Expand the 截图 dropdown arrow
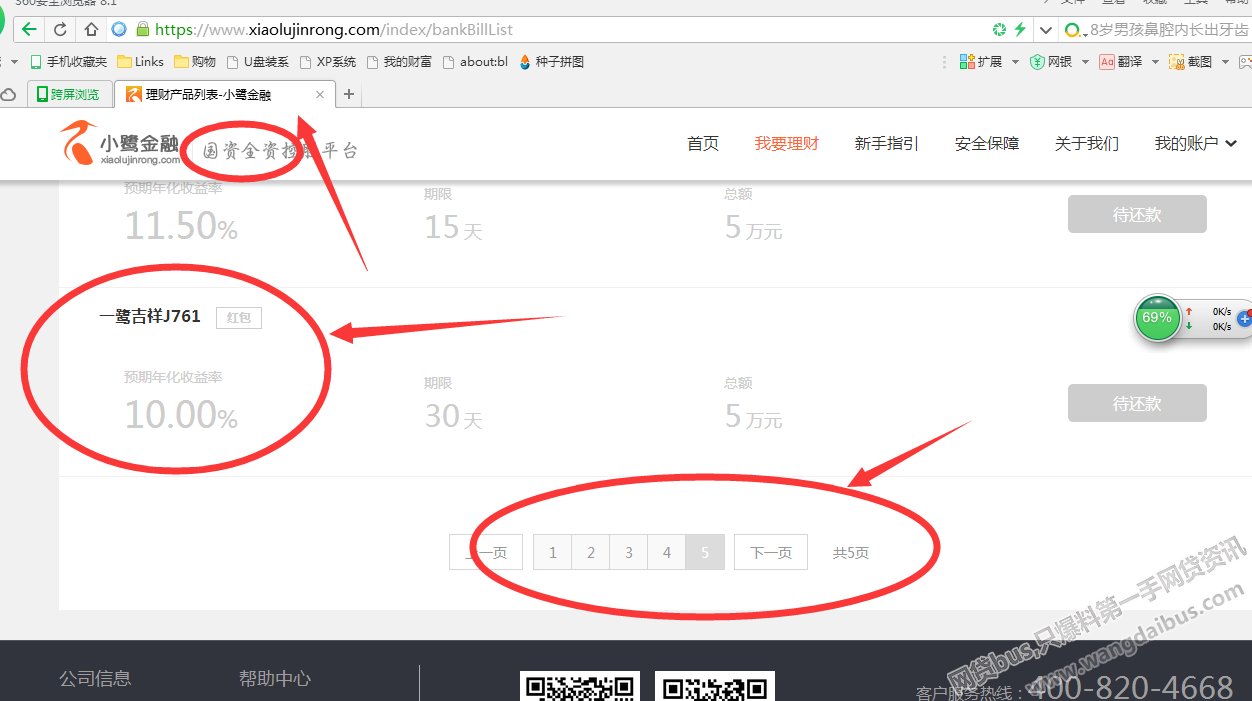 click(1225, 62)
